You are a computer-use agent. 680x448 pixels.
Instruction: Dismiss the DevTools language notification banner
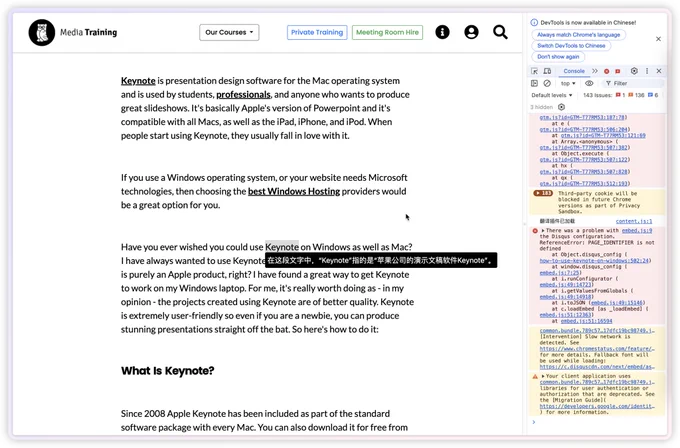point(658,39)
